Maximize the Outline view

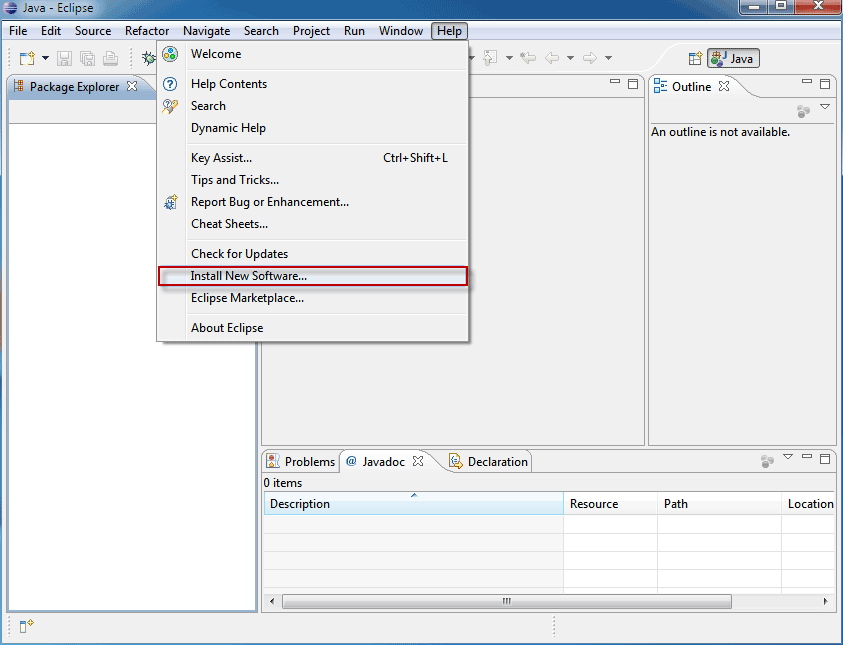click(x=825, y=84)
